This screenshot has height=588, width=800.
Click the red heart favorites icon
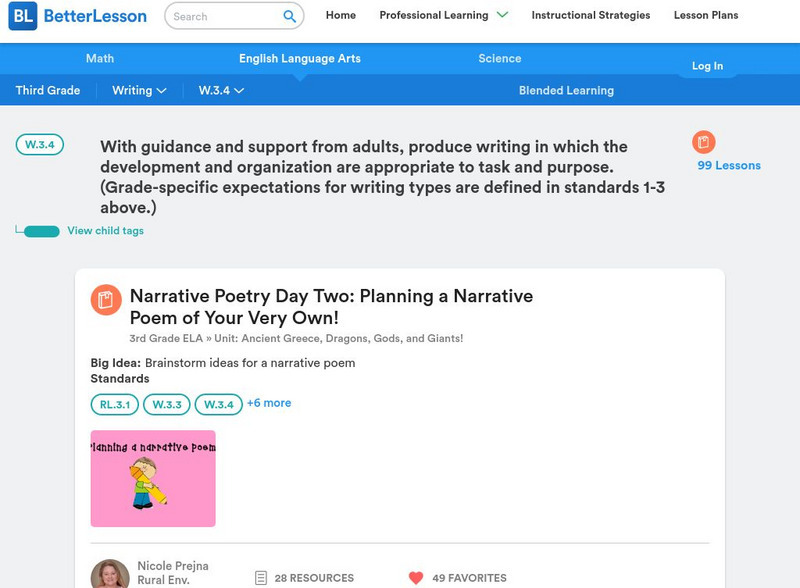click(416, 578)
